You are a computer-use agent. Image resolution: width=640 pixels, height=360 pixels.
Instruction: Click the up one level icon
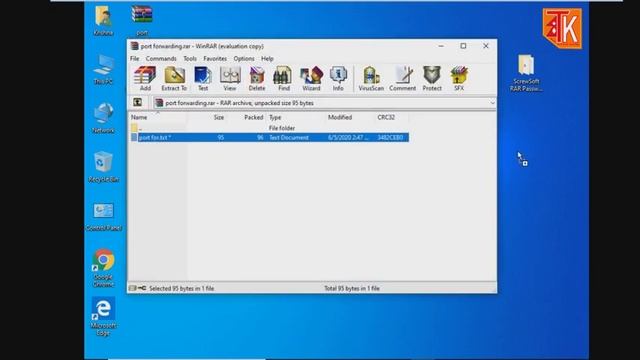click(x=138, y=102)
